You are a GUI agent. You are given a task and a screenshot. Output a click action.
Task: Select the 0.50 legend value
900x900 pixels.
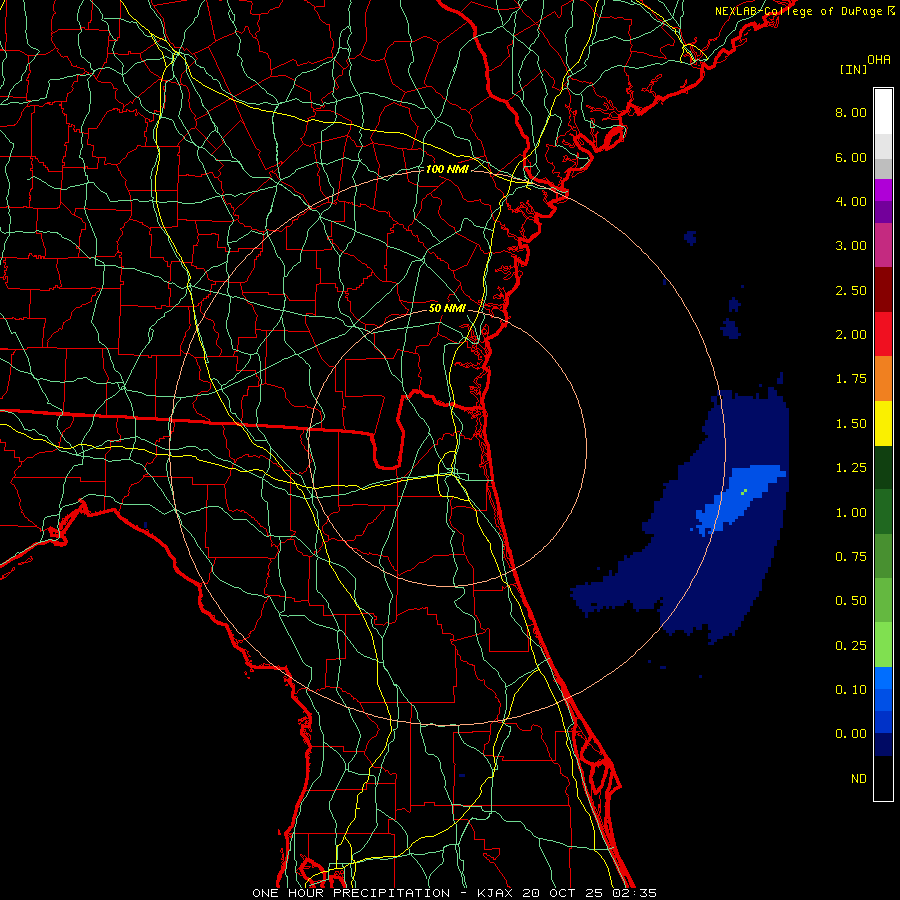pos(851,601)
